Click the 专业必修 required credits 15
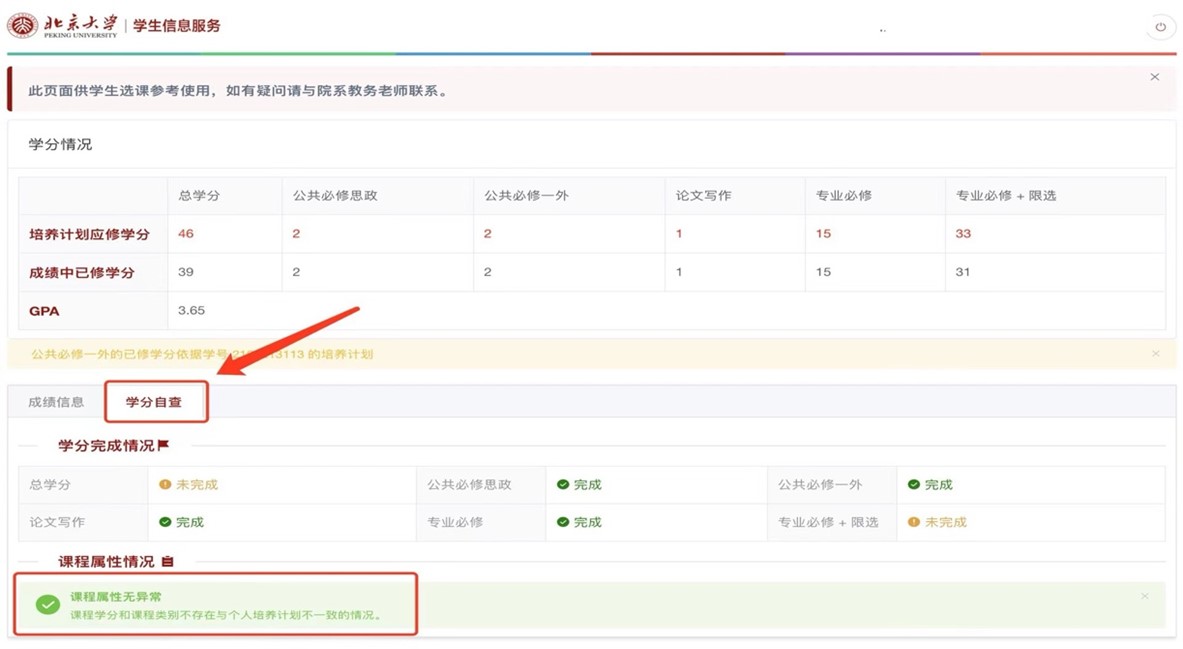The image size is (1183, 649). (823, 234)
